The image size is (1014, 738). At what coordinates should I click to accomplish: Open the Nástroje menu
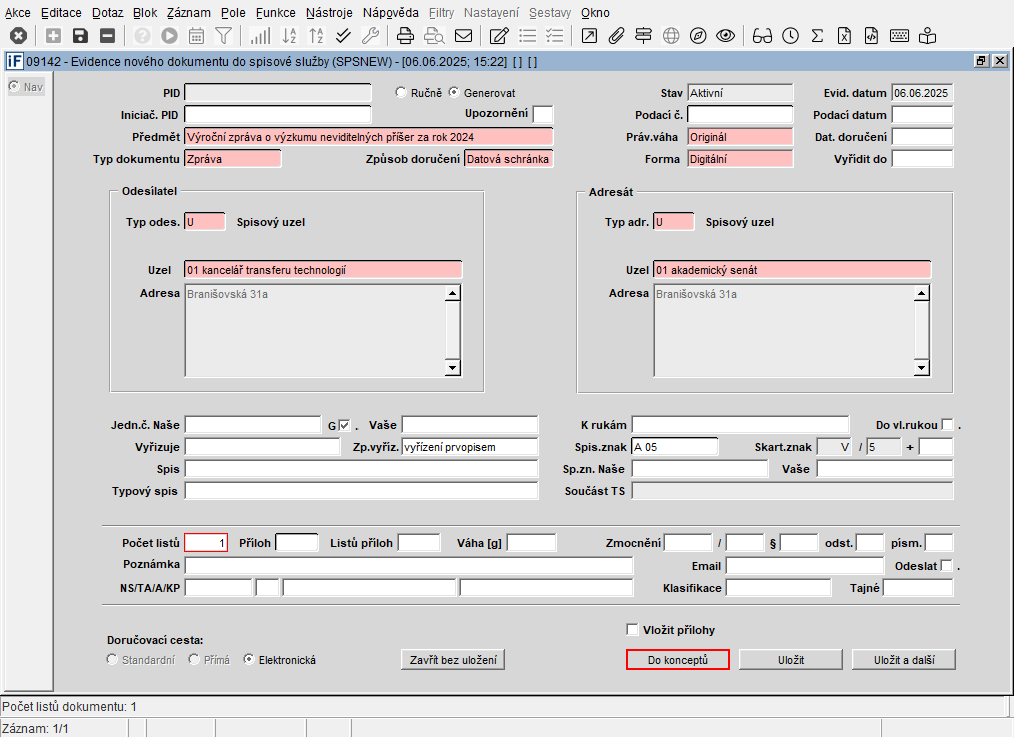pos(329,12)
